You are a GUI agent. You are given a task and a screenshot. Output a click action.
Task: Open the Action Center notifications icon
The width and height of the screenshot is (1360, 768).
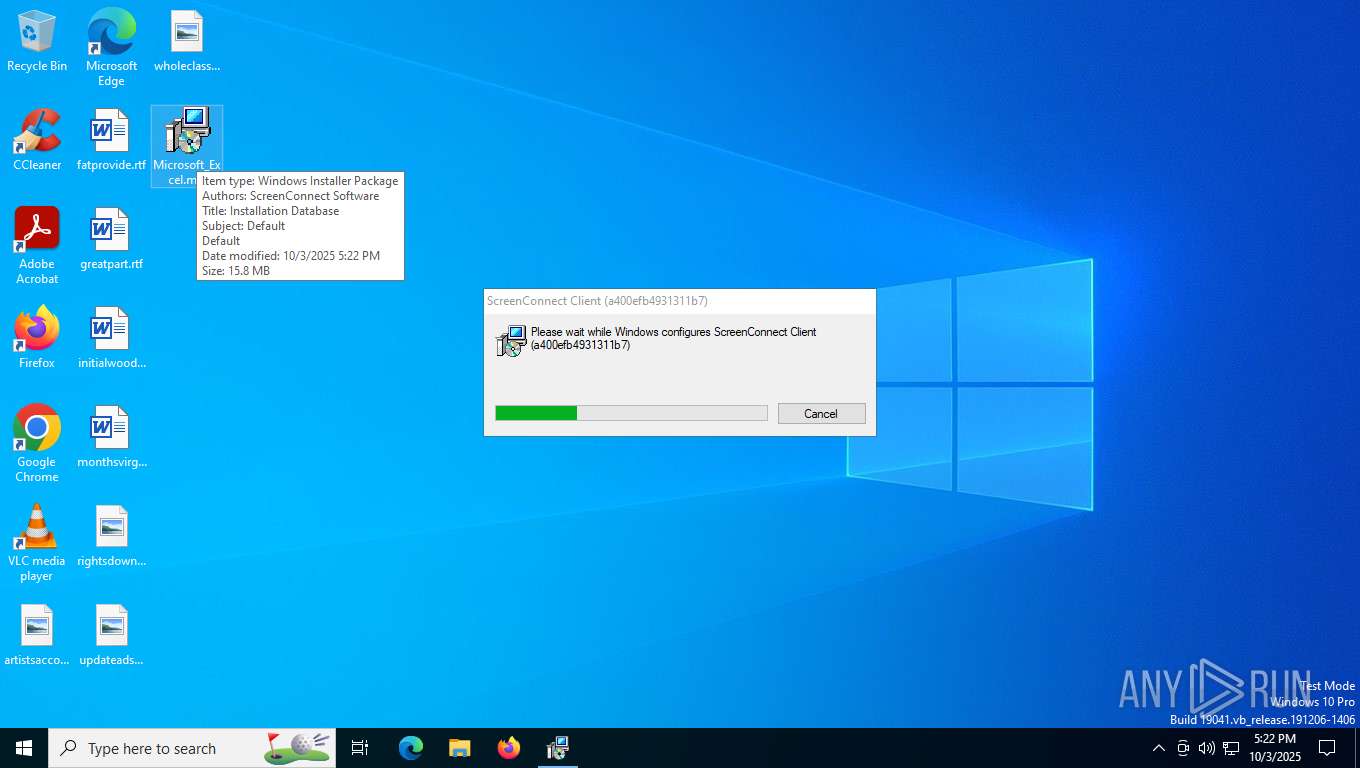pos(1327,748)
